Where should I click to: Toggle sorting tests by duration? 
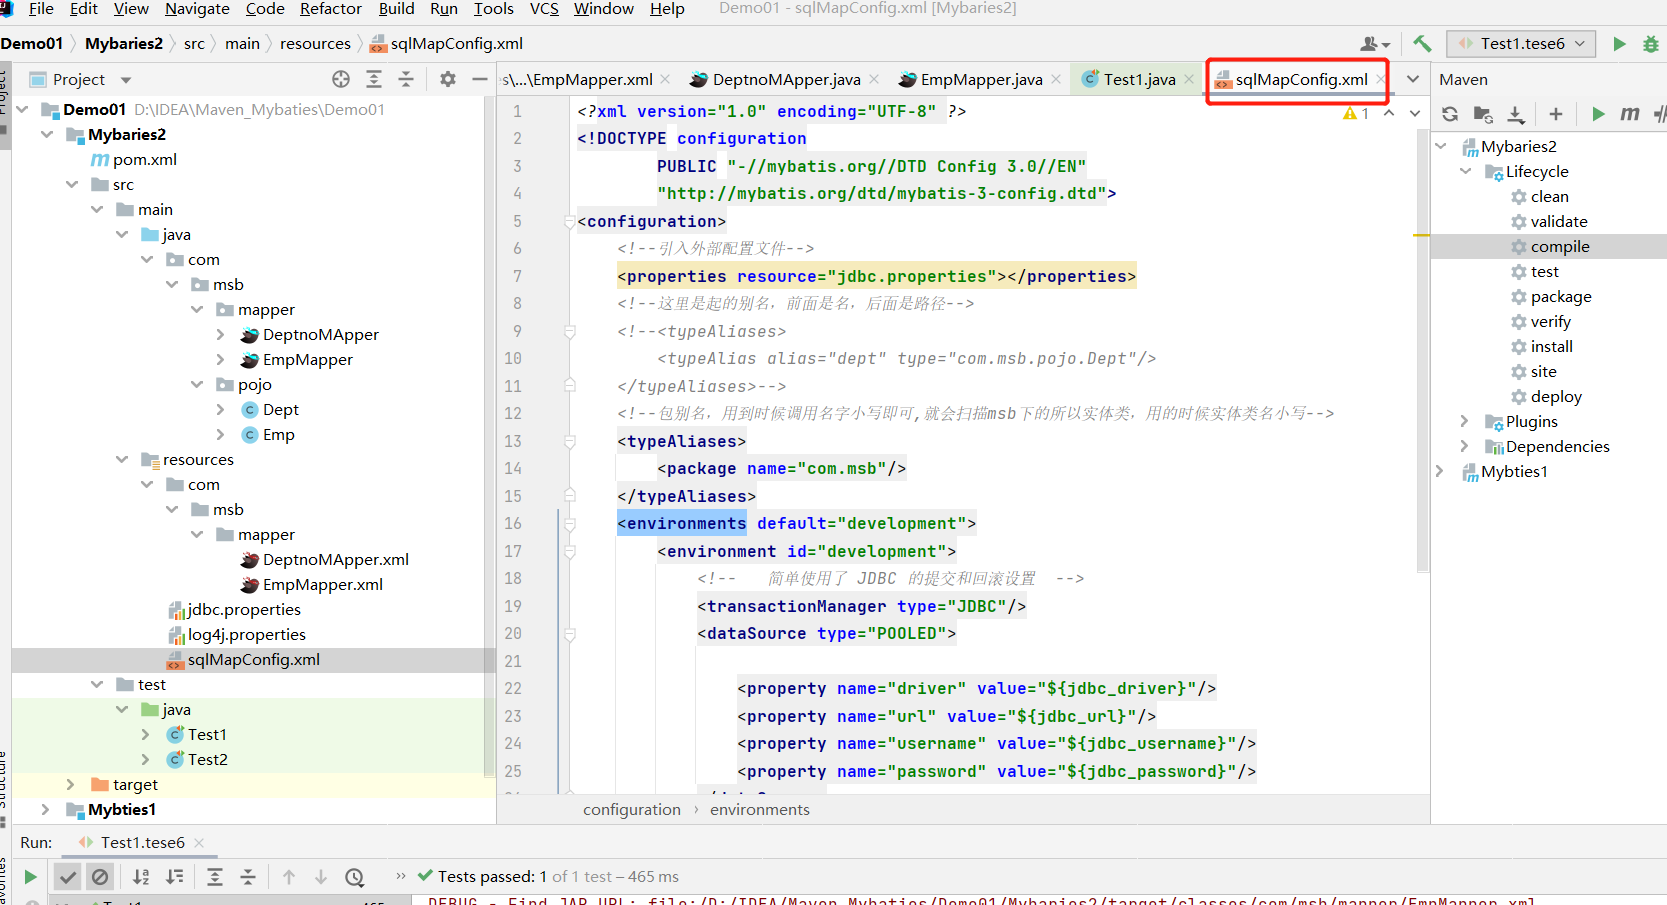(x=175, y=877)
